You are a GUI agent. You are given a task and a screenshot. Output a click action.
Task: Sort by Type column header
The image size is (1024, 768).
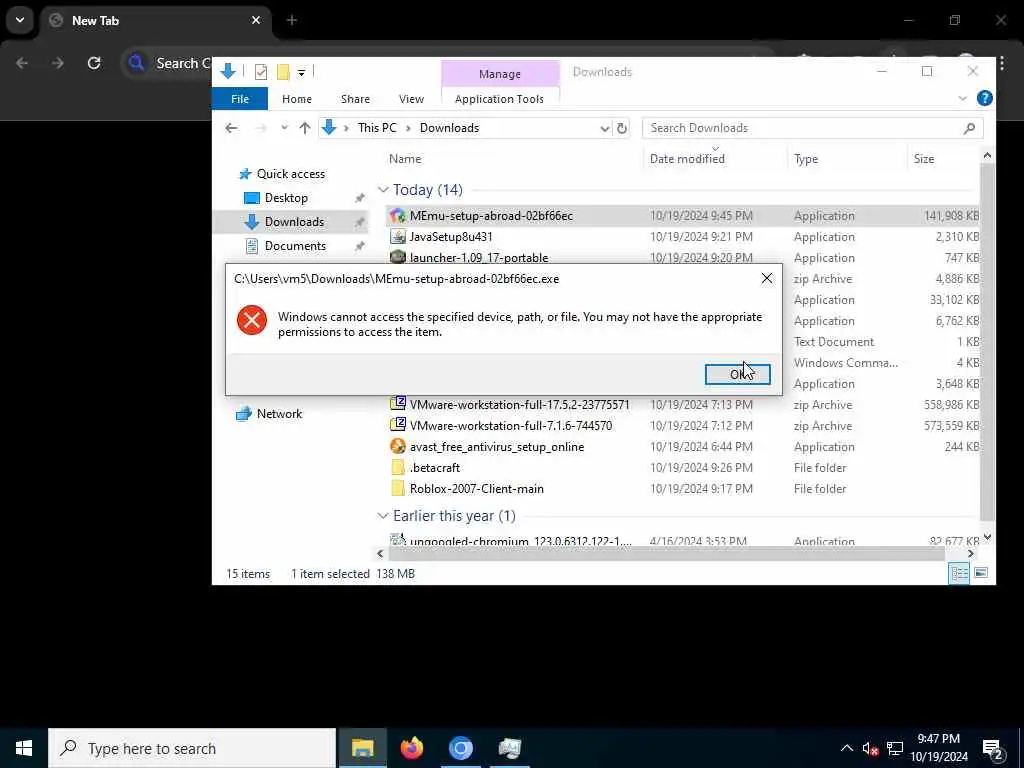(806, 159)
